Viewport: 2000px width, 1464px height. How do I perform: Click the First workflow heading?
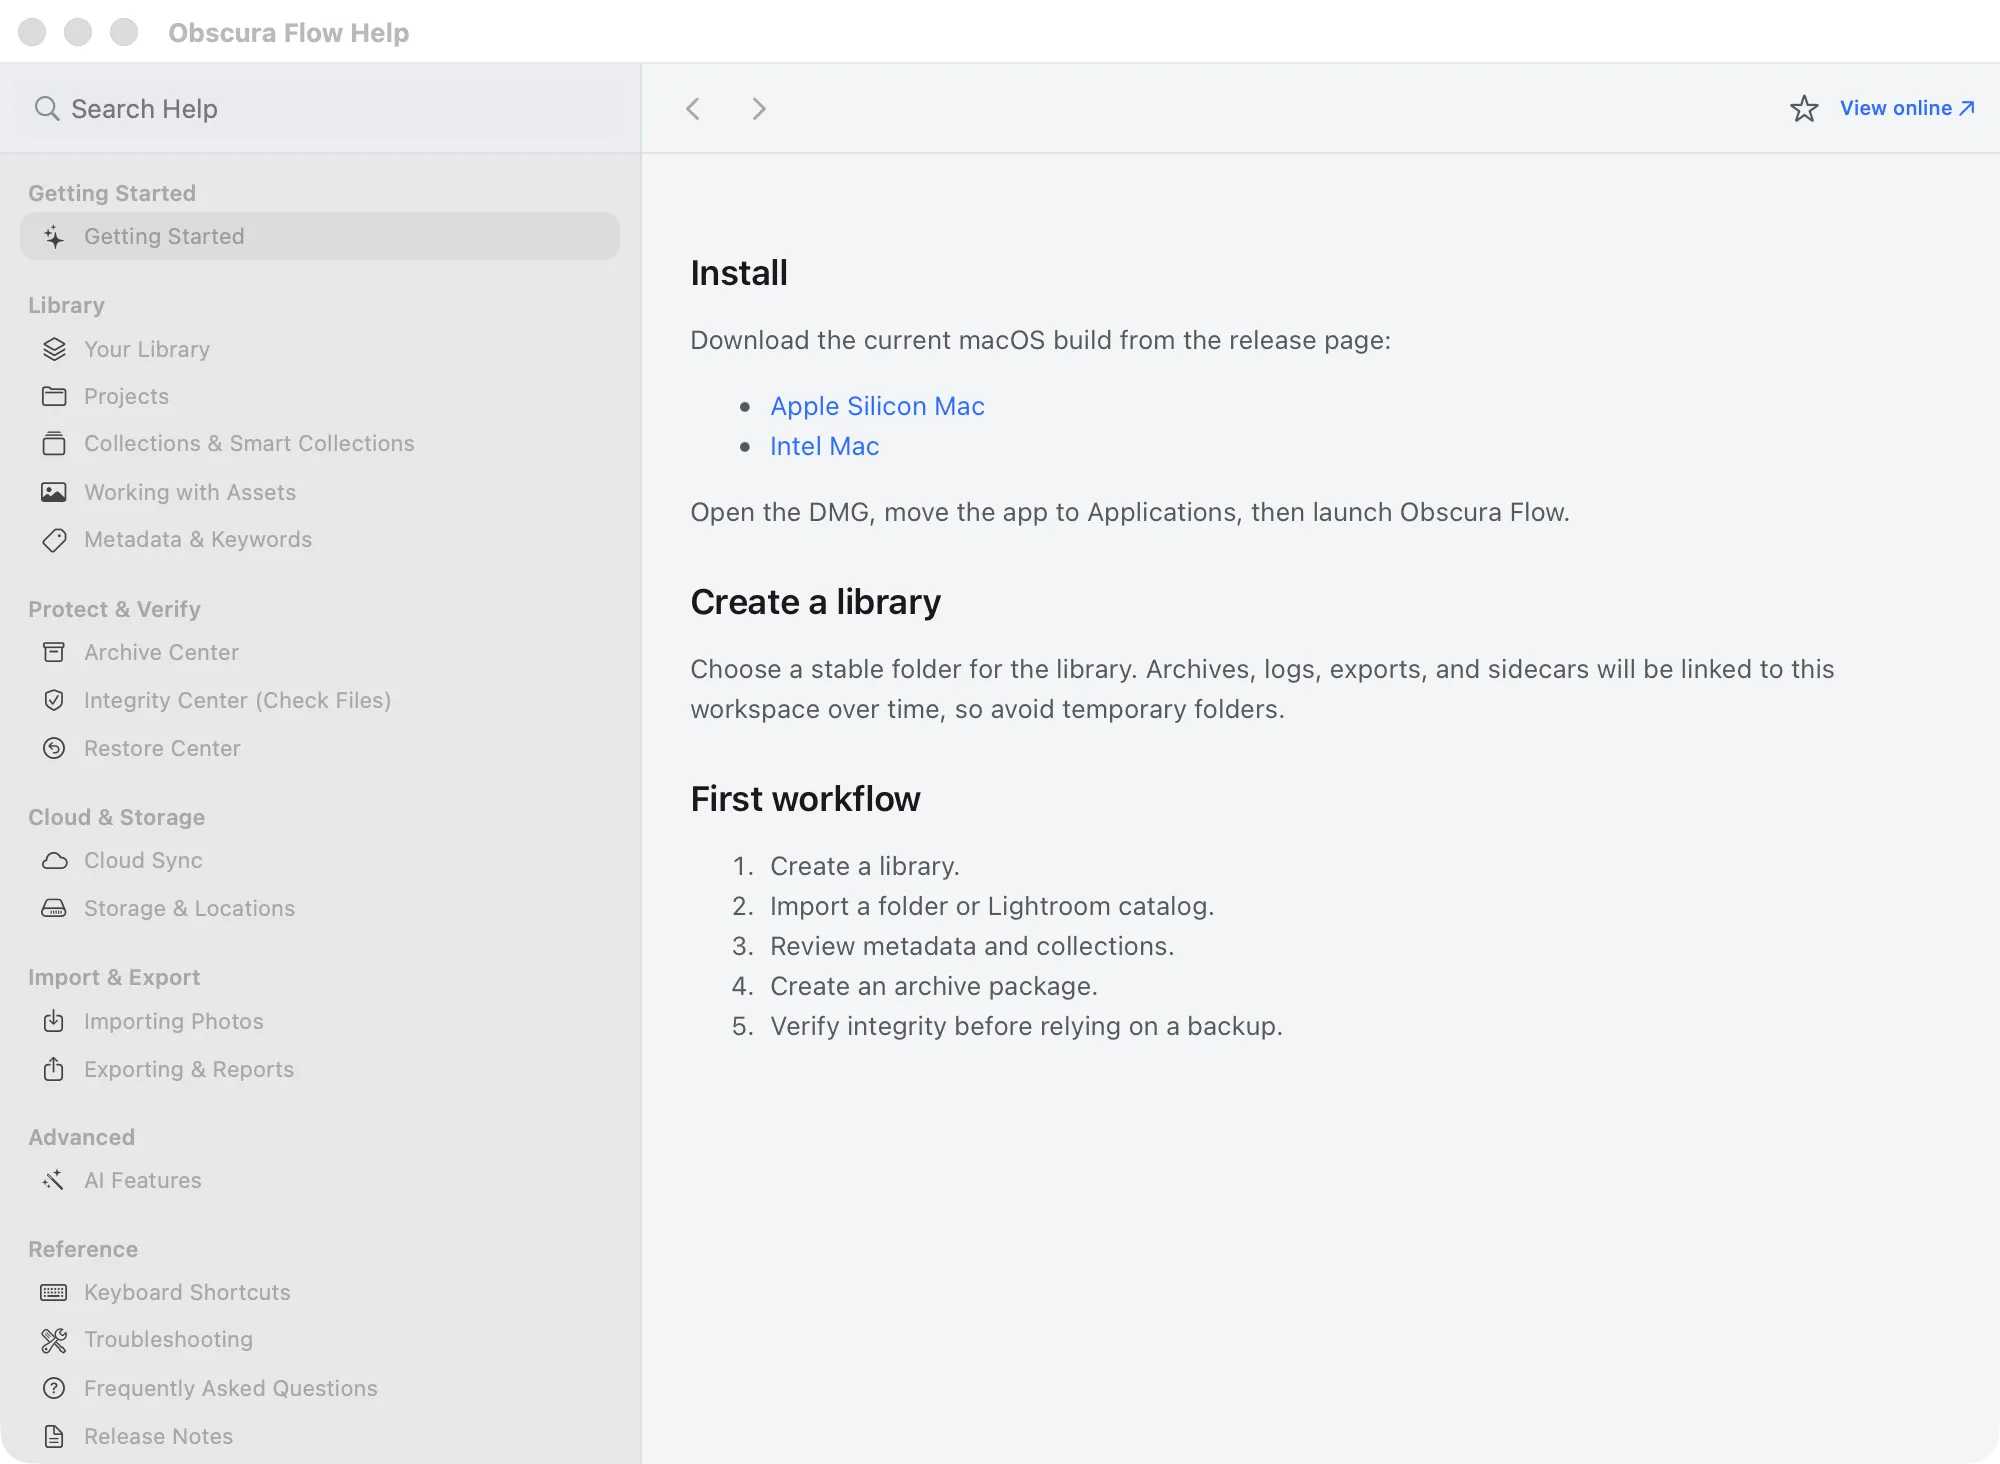pos(805,799)
